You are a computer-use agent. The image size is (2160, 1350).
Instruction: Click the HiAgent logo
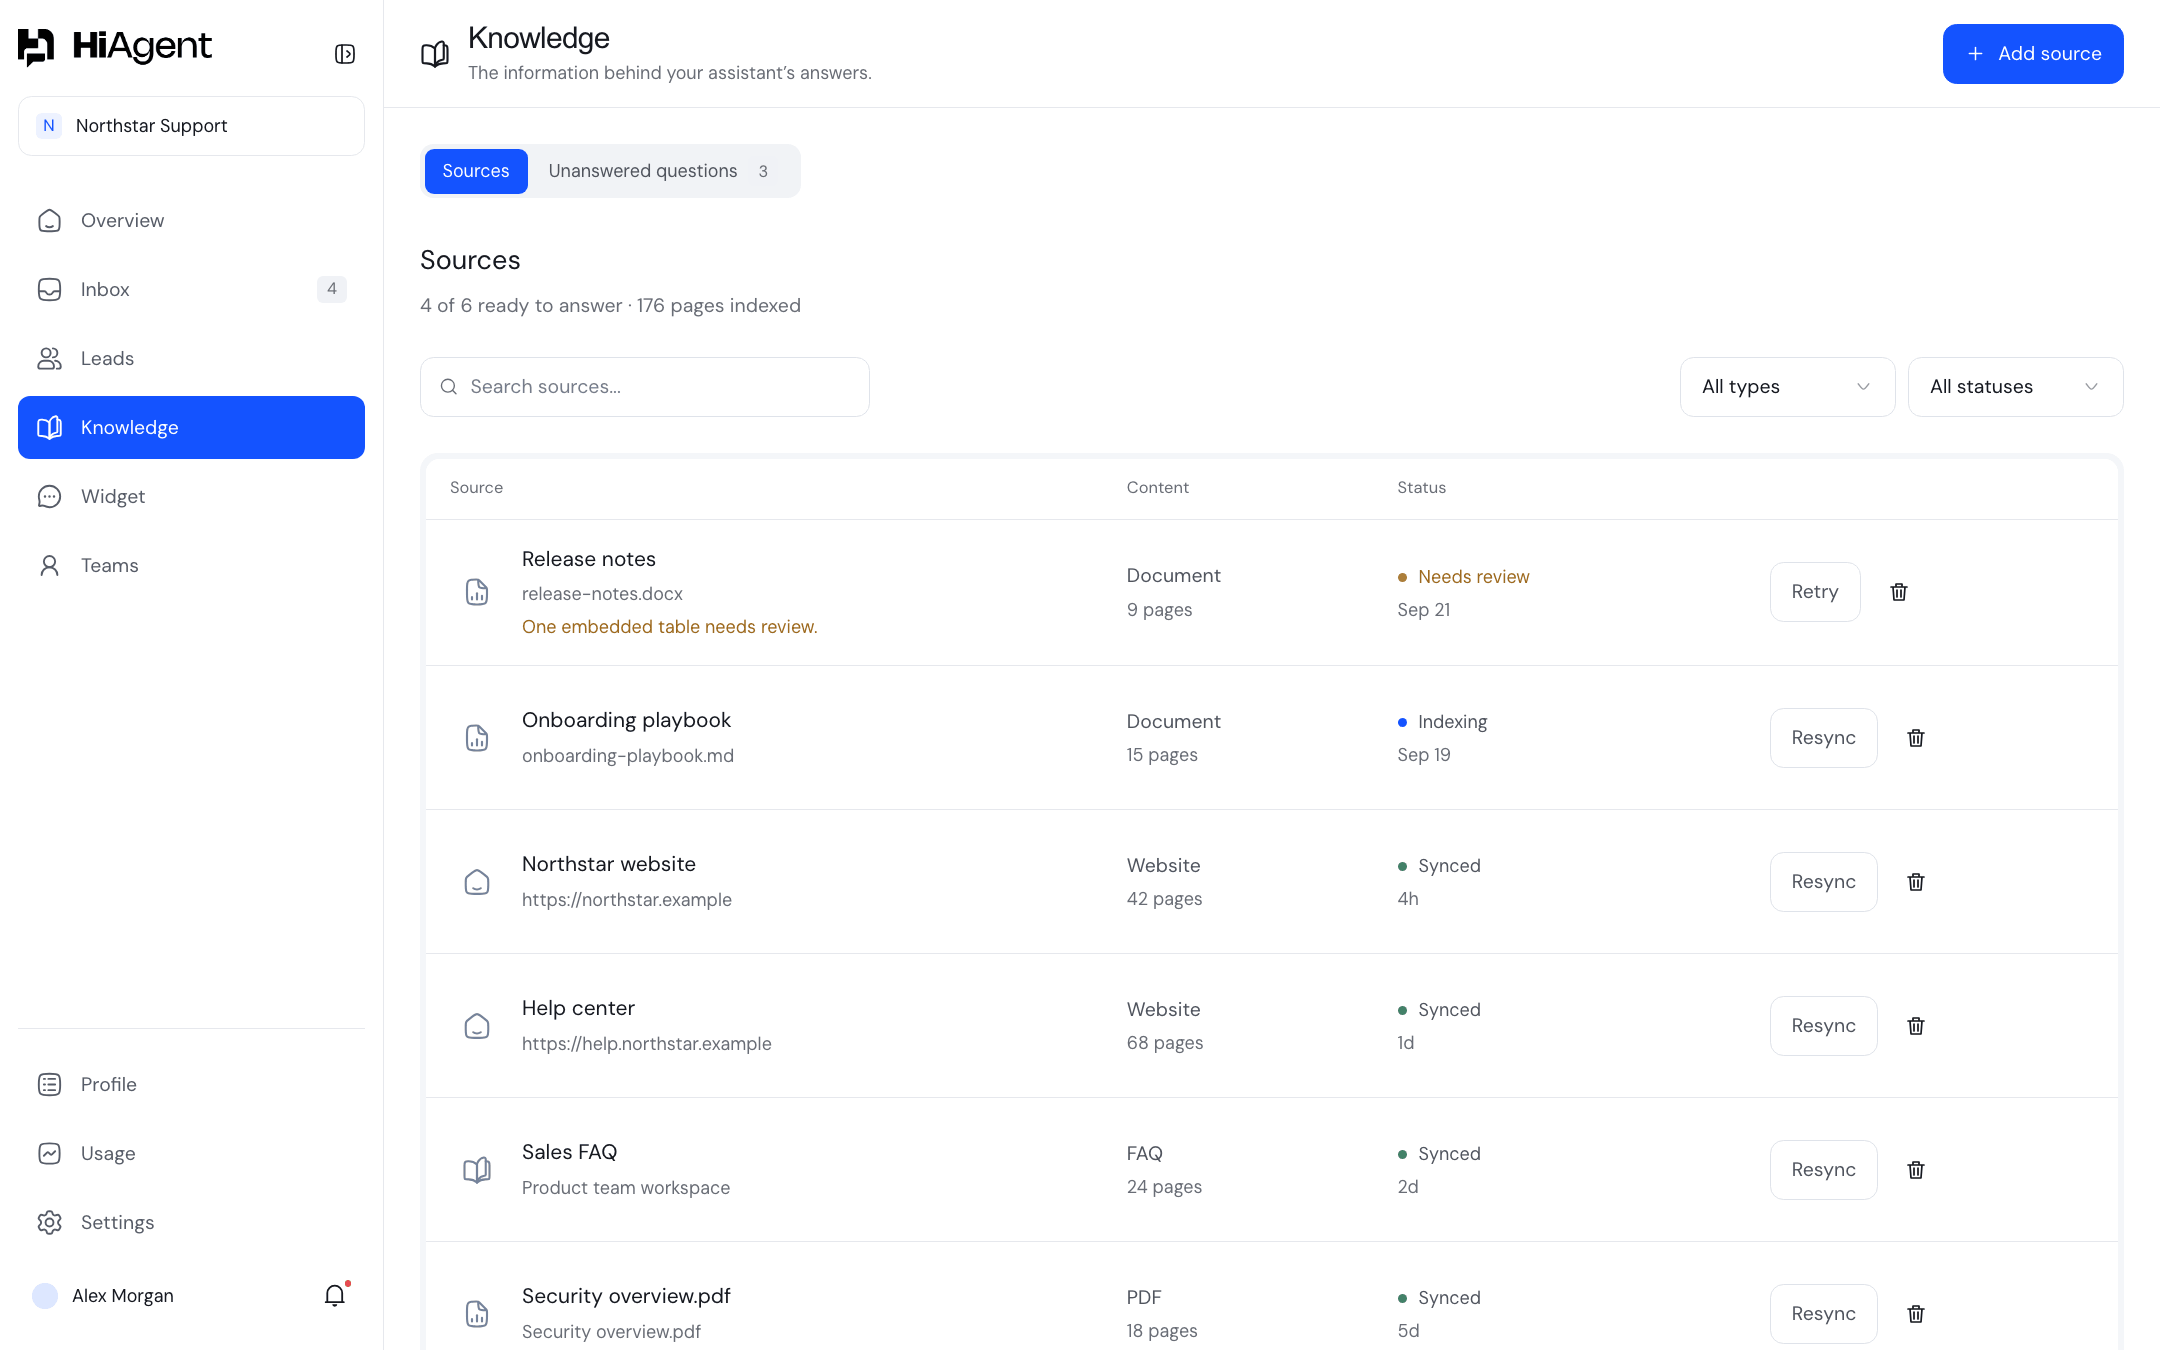pos(115,46)
